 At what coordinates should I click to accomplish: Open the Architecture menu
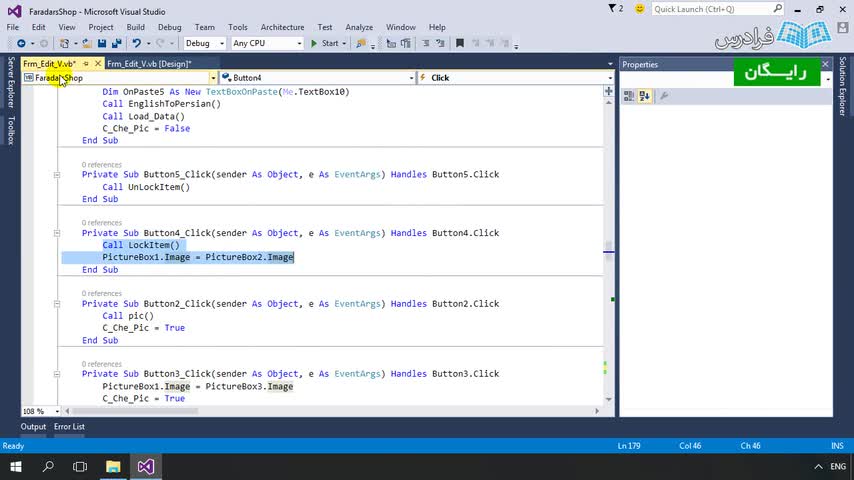(282, 27)
